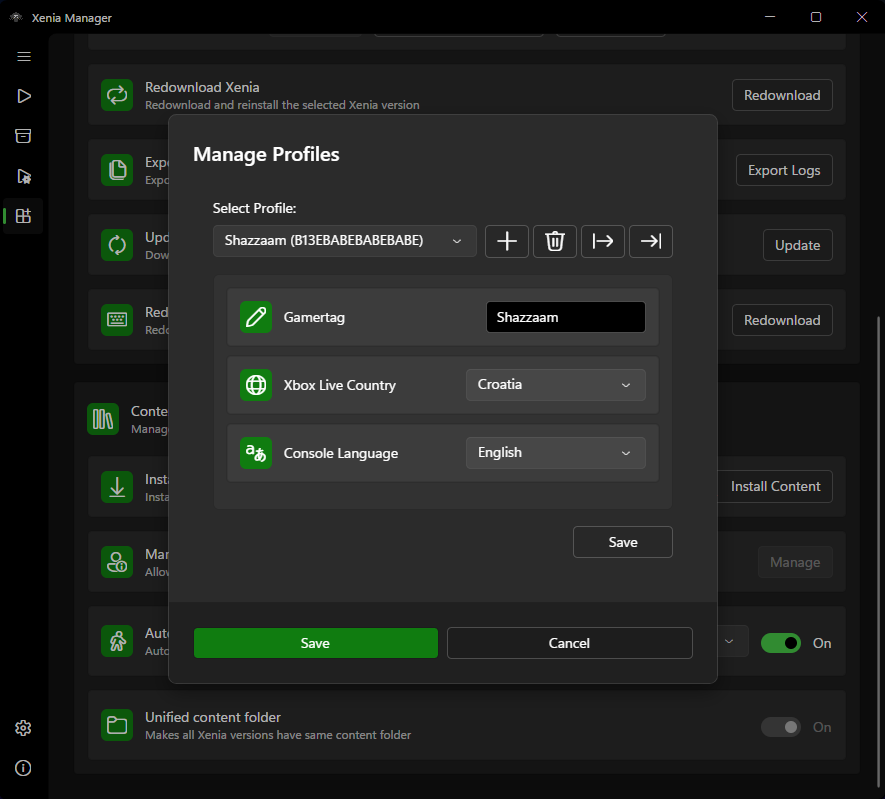This screenshot has width=885, height=799.
Task: Turn off the automation On toggle
Action: (x=781, y=643)
